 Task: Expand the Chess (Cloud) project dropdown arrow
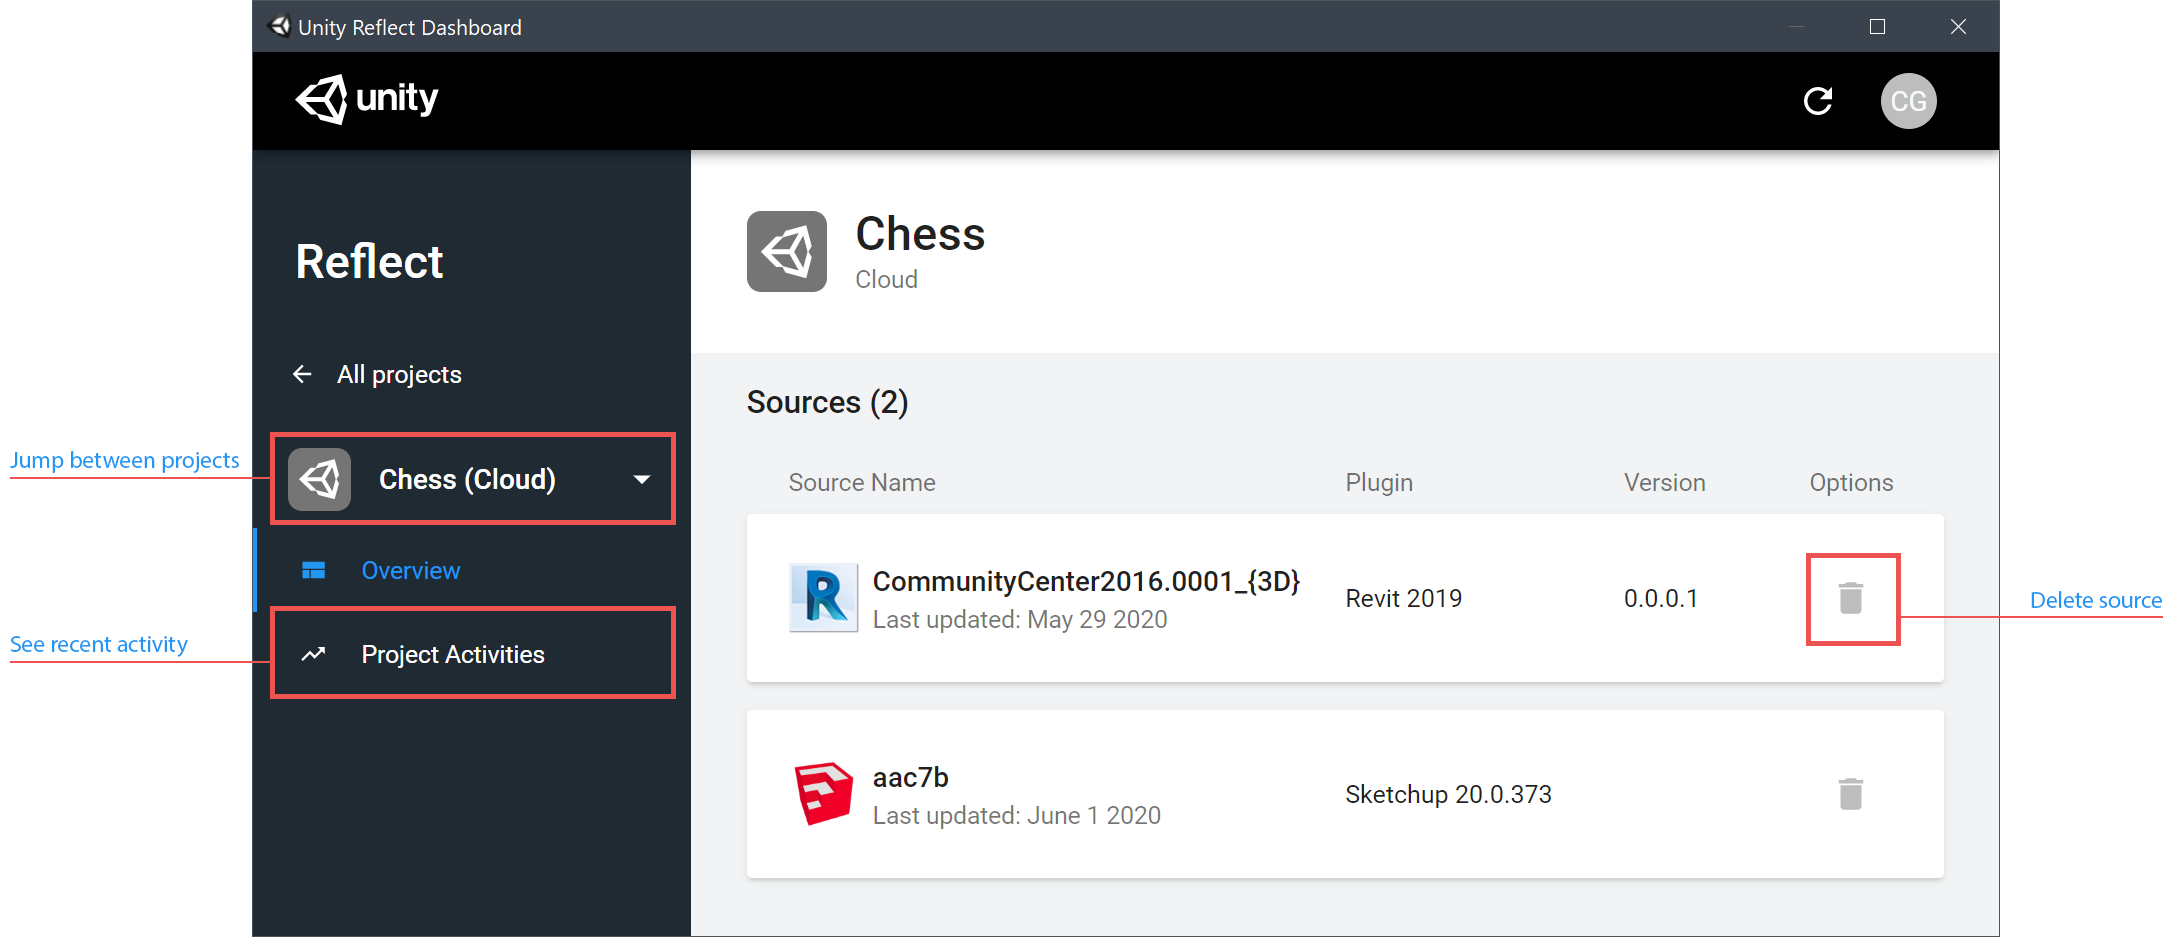click(642, 480)
